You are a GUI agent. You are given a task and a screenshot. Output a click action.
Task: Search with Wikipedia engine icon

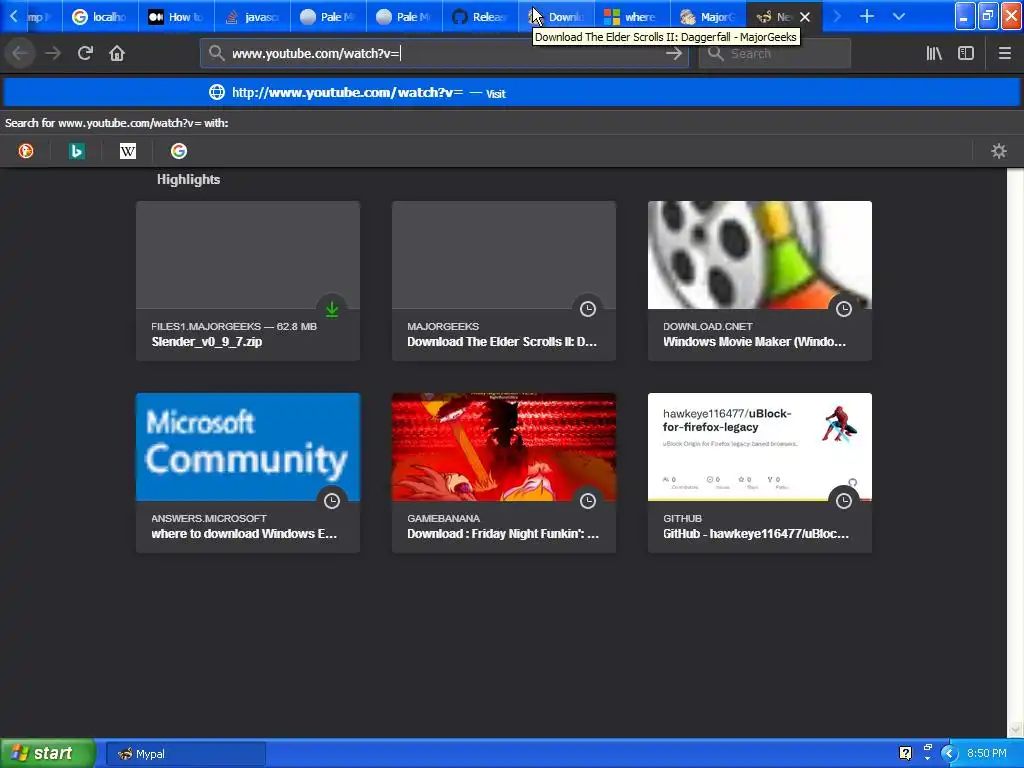[128, 152]
